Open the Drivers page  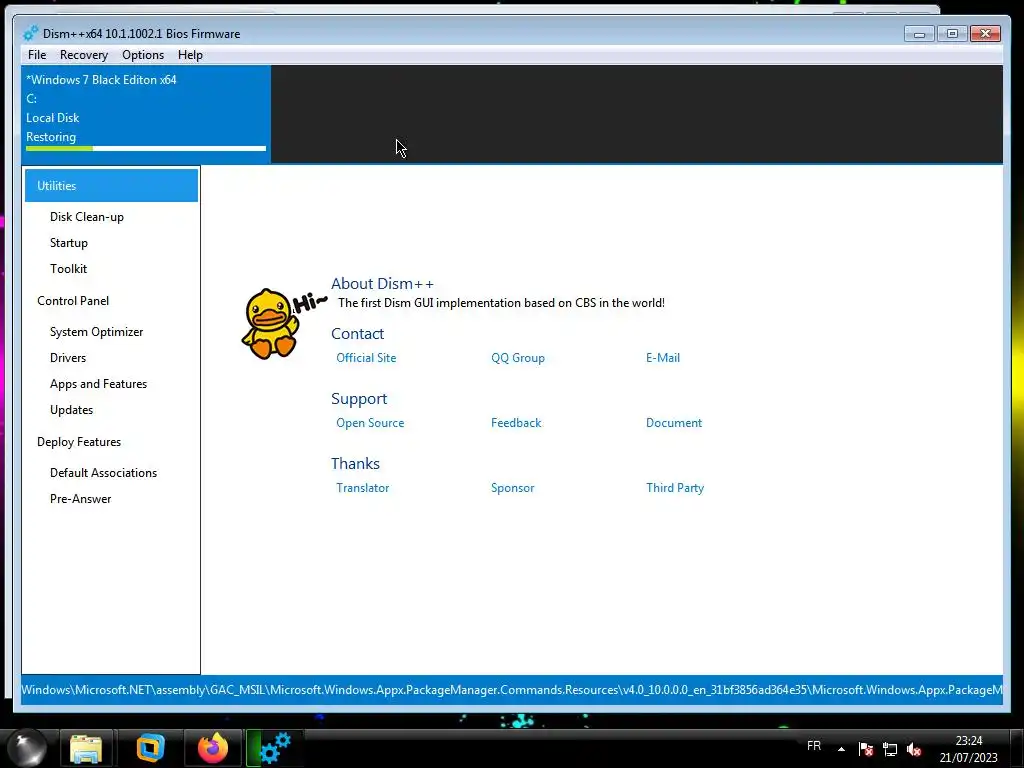point(68,358)
